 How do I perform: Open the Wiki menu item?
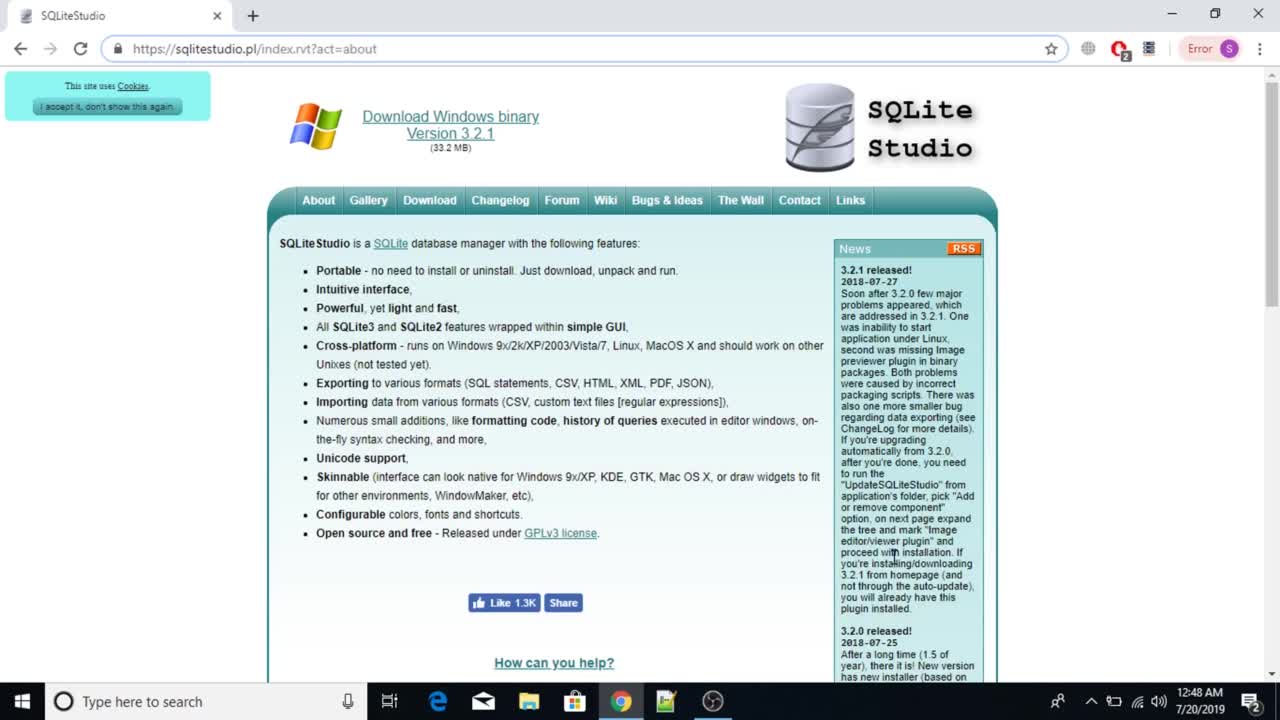pos(605,200)
